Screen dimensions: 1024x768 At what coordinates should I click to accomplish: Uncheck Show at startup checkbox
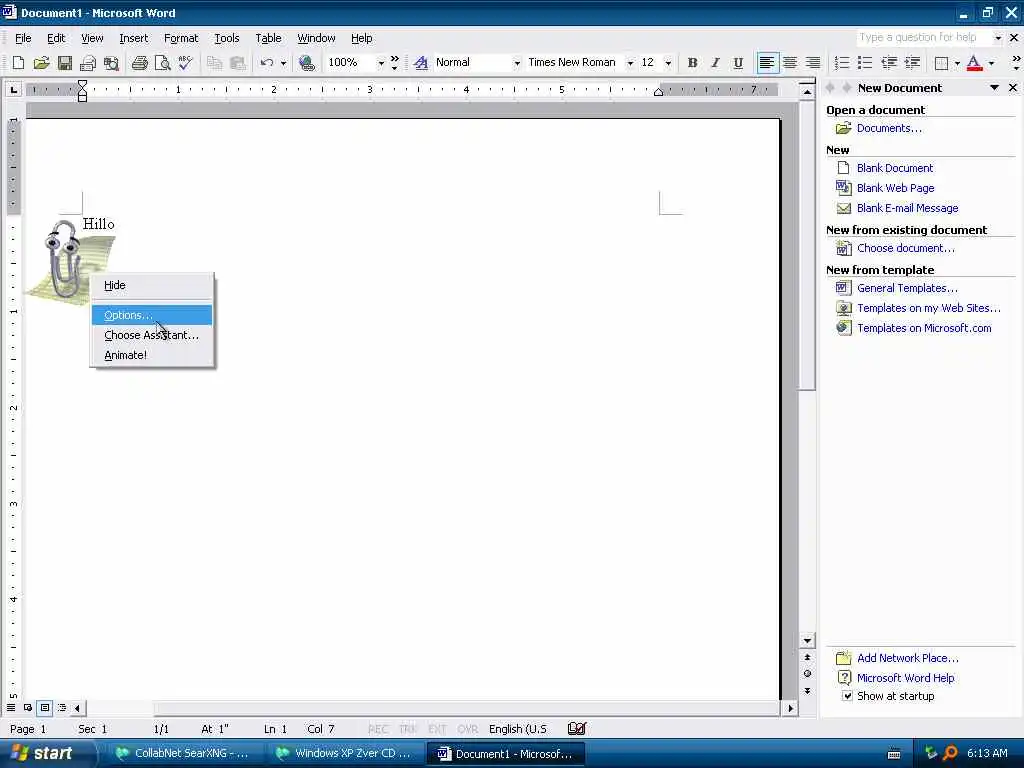click(x=847, y=696)
